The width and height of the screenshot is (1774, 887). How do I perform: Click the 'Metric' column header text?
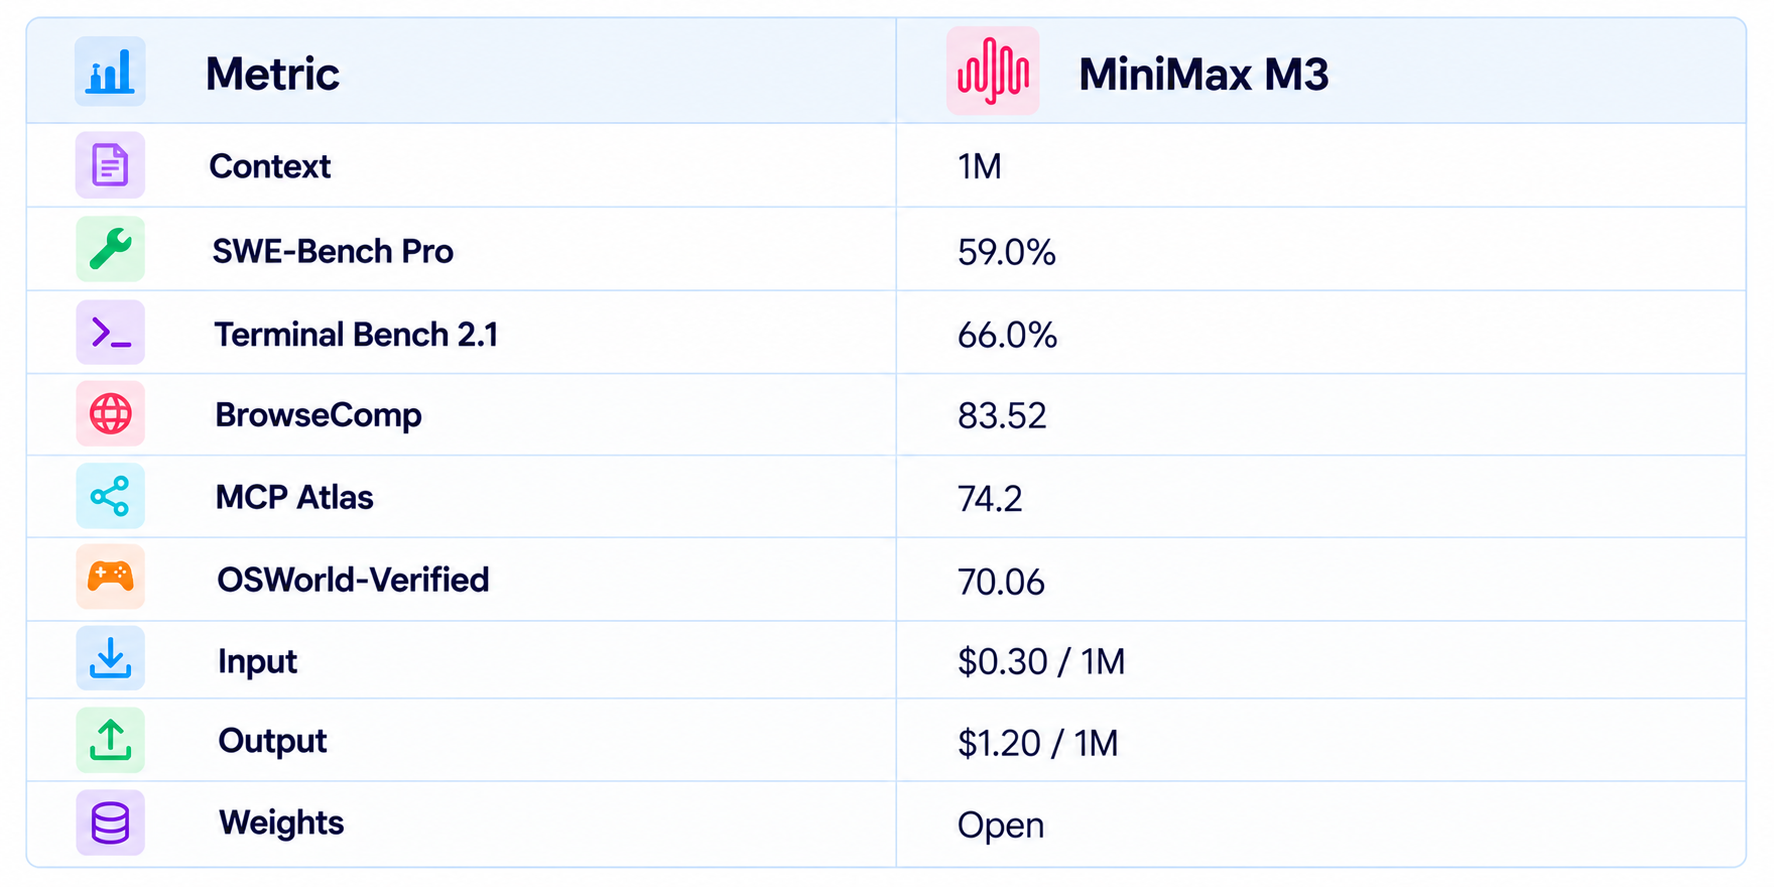click(x=272, y=74)
